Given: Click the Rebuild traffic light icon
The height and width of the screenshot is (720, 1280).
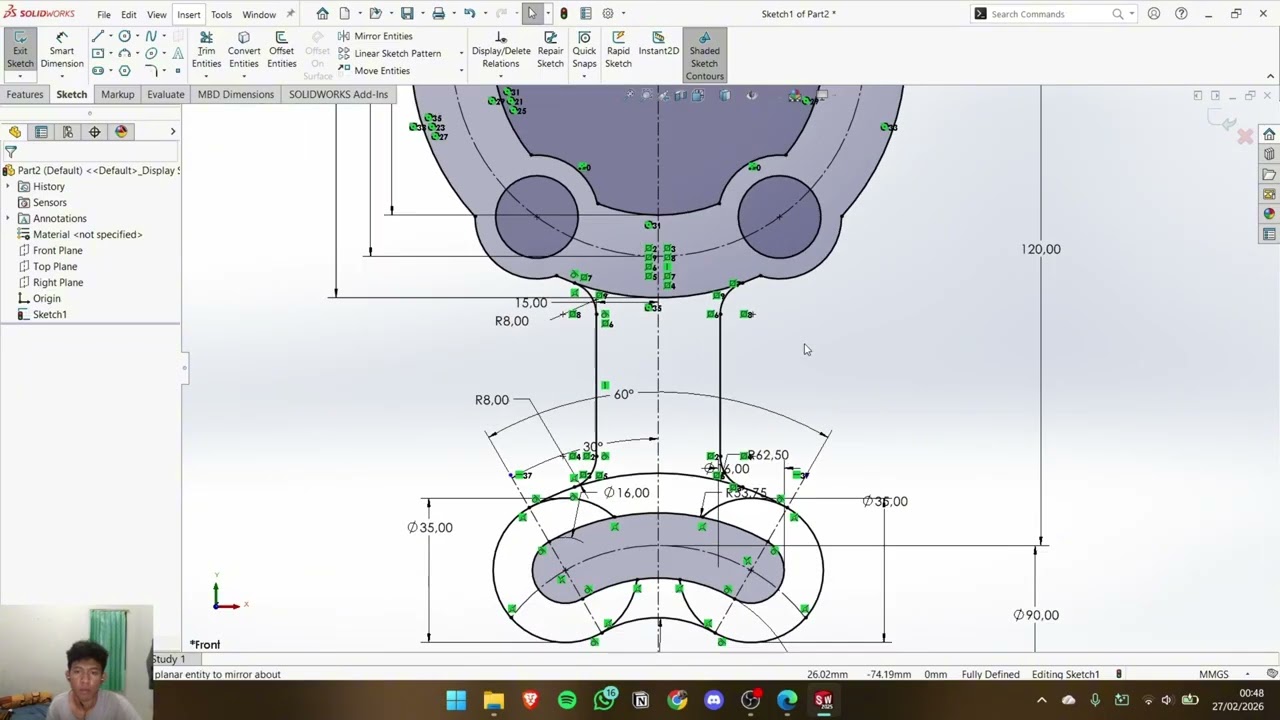Looking at the screenshot, I should pos(564,14).
